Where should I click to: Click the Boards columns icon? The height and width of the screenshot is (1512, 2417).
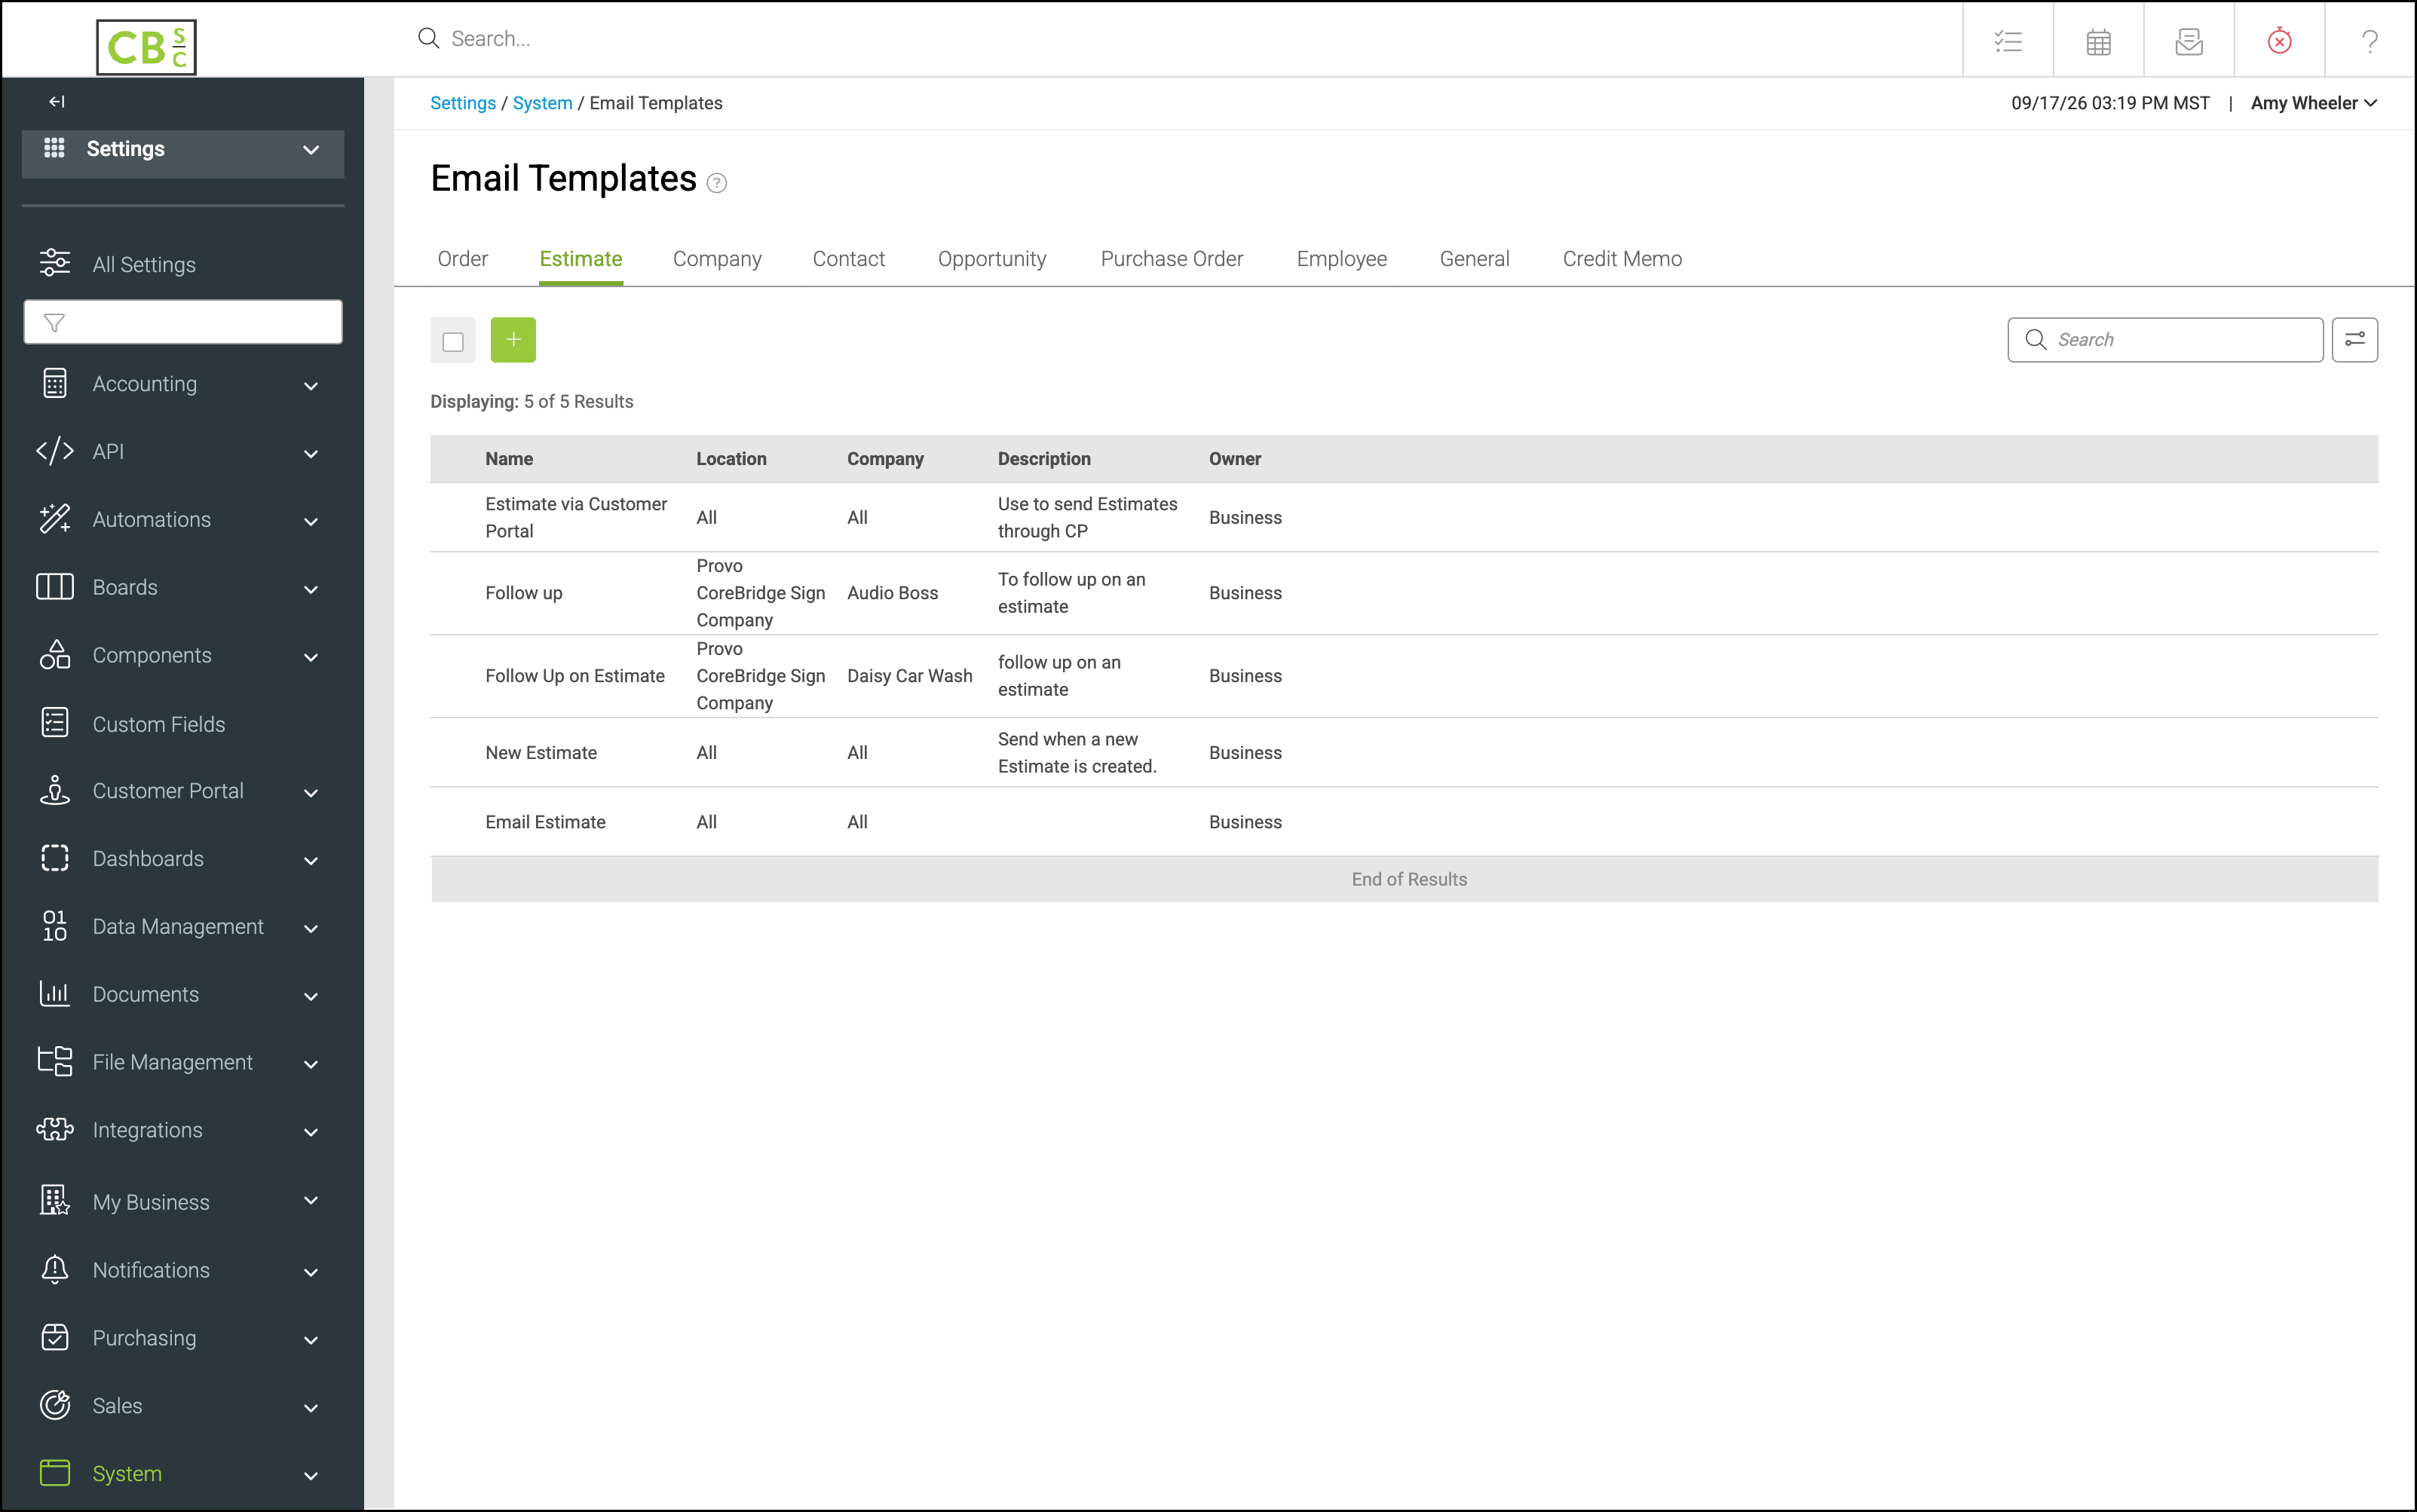55,587
